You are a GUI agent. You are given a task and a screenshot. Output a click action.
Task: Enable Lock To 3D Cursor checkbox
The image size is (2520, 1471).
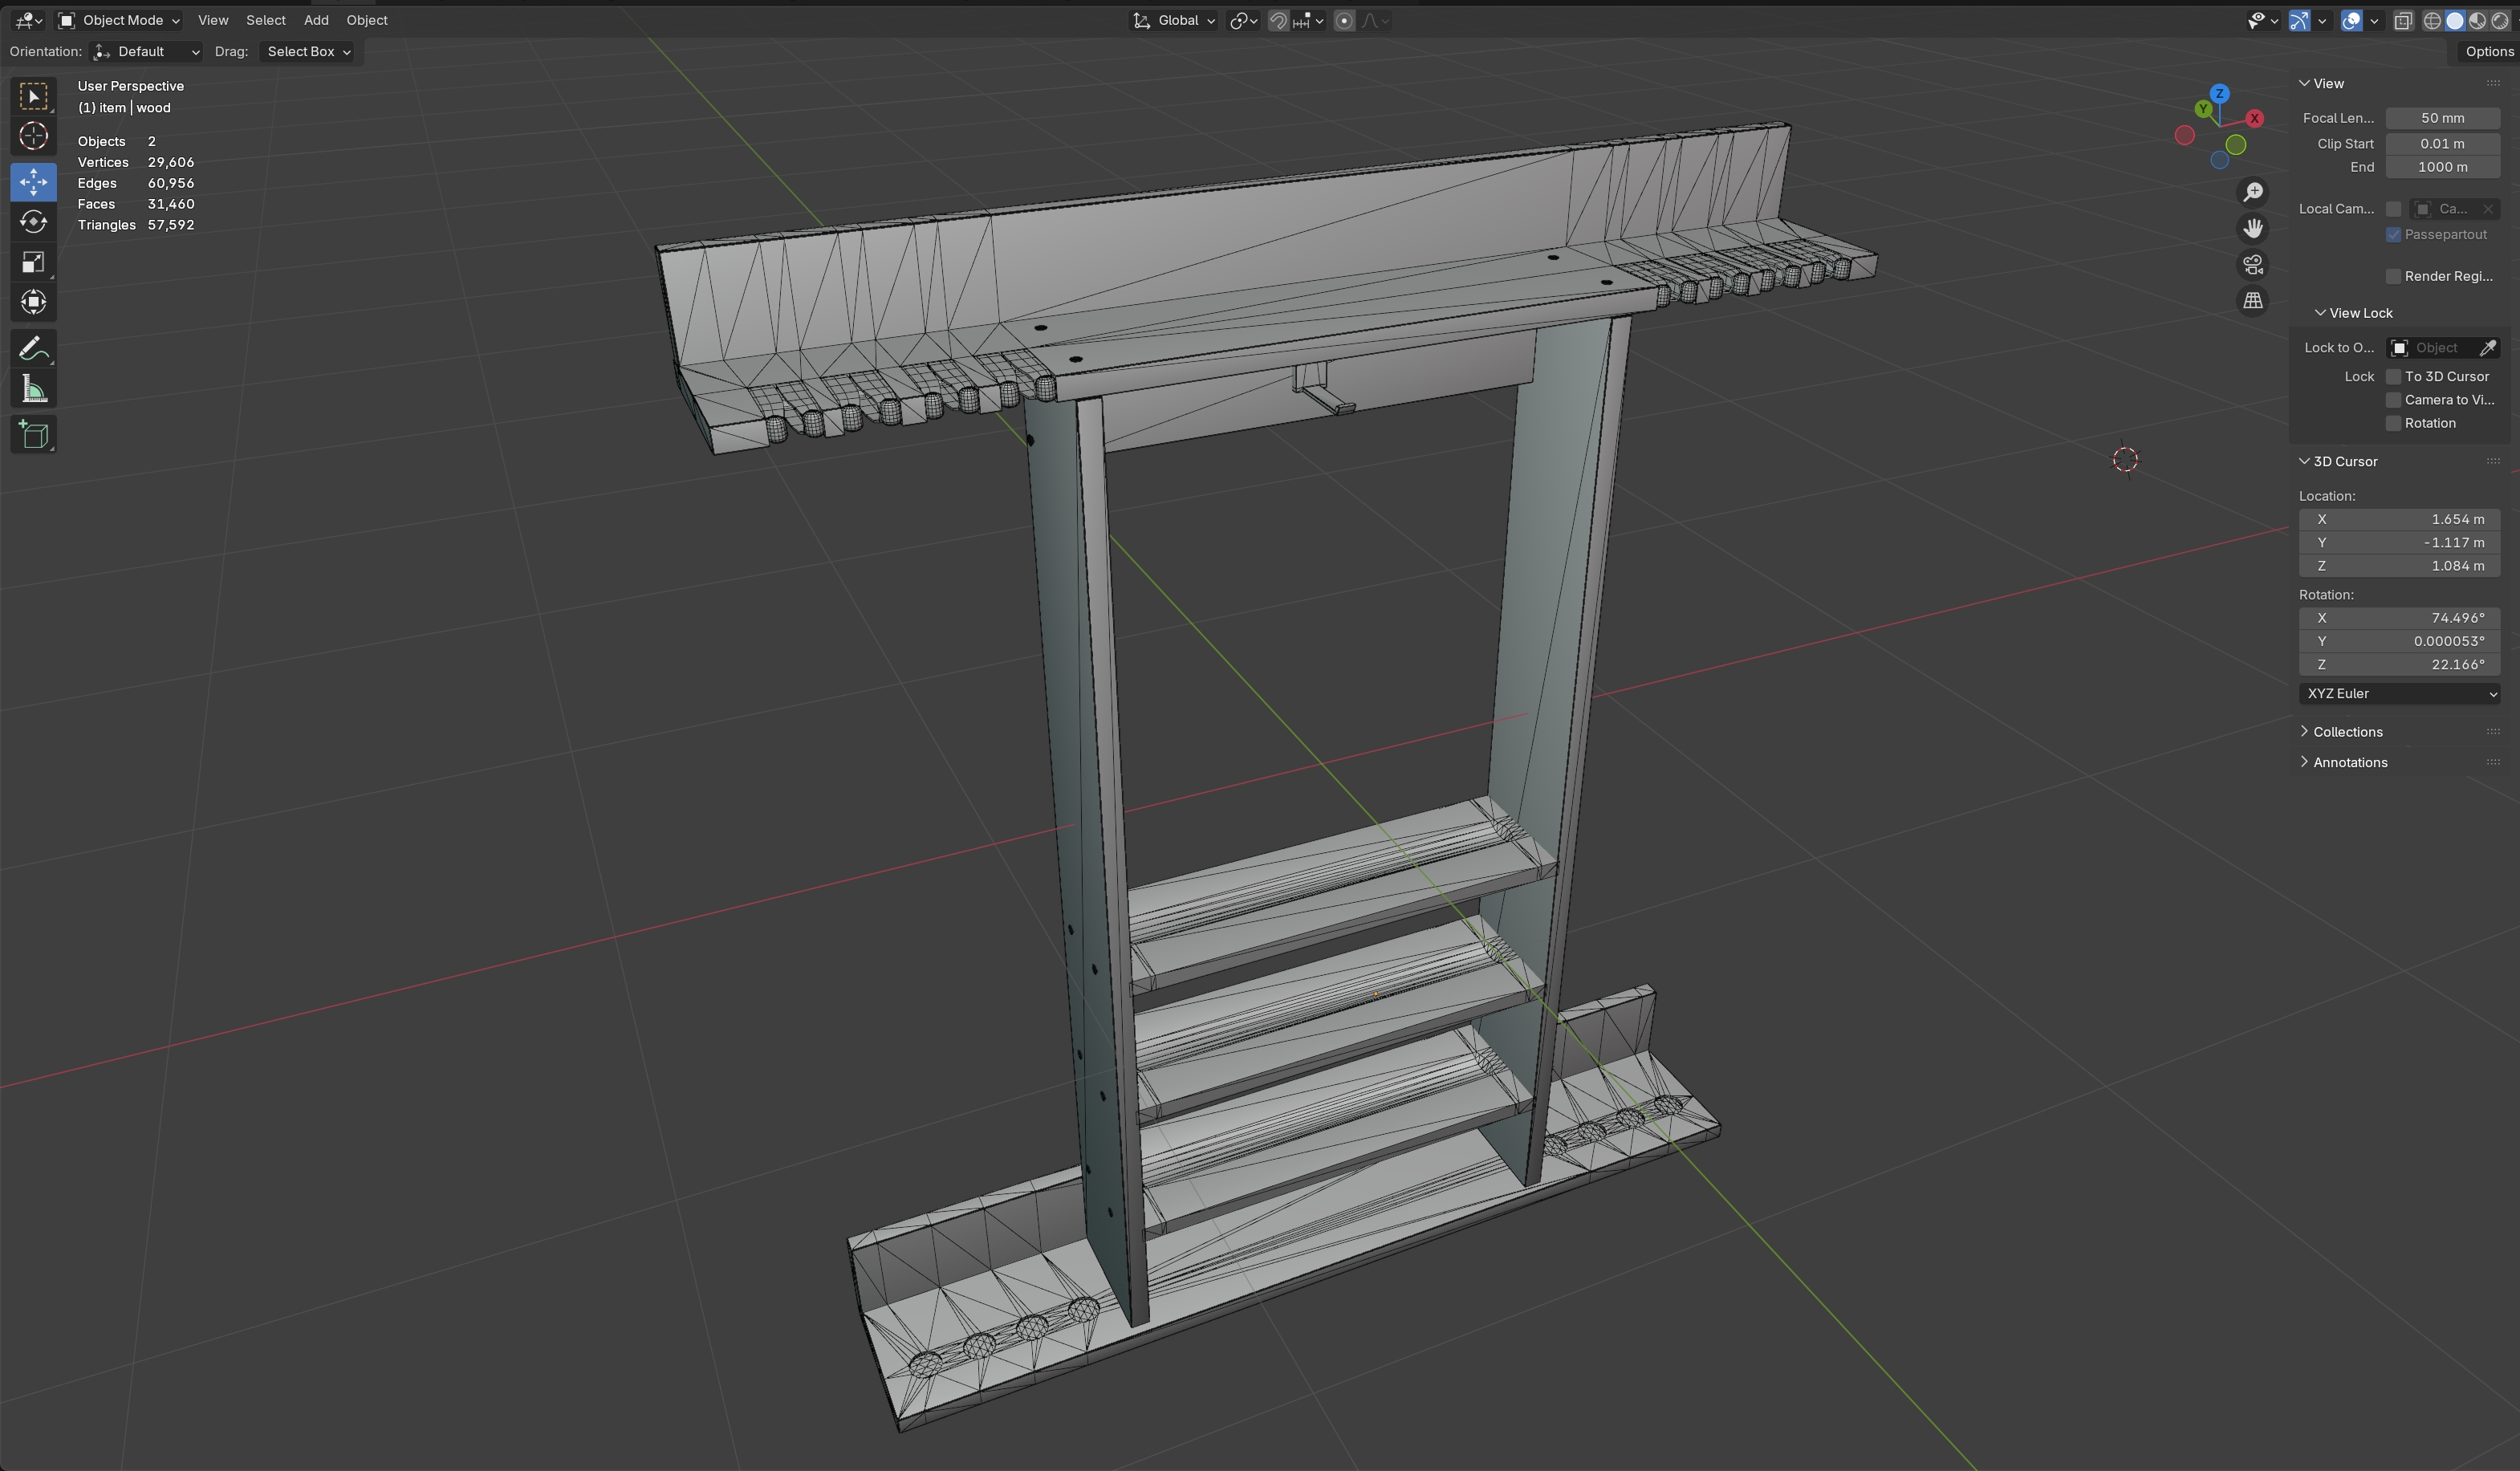(x=2393, y=377)
